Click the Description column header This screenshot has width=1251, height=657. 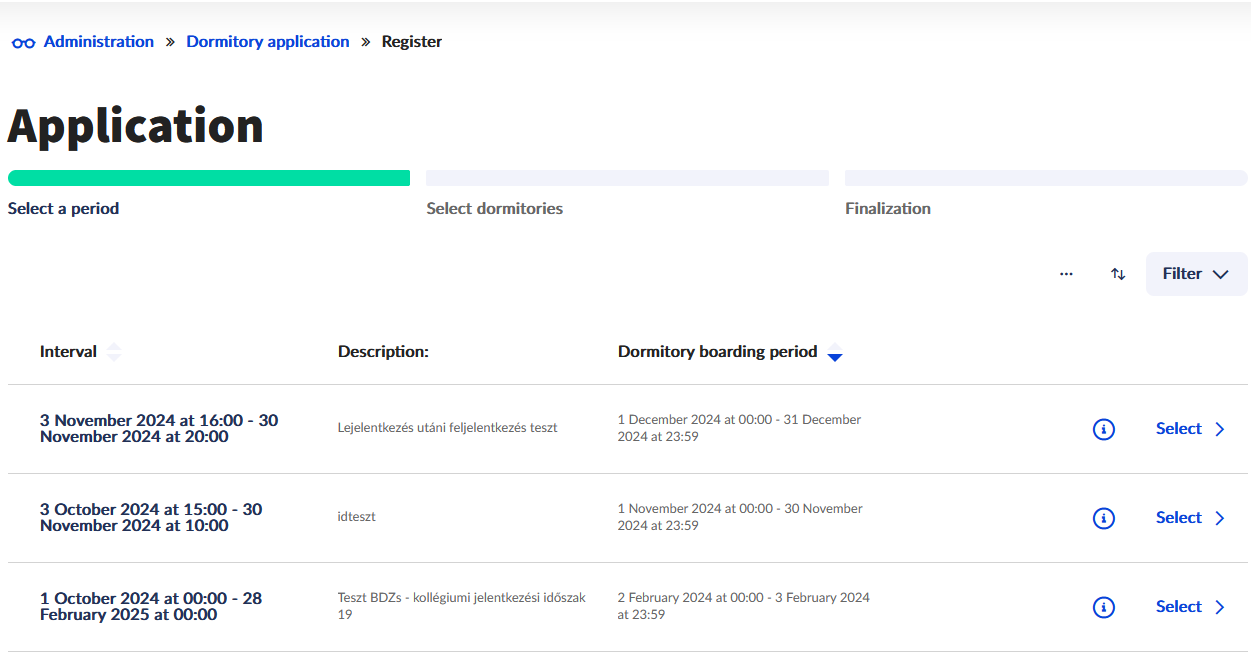point(383,352)
